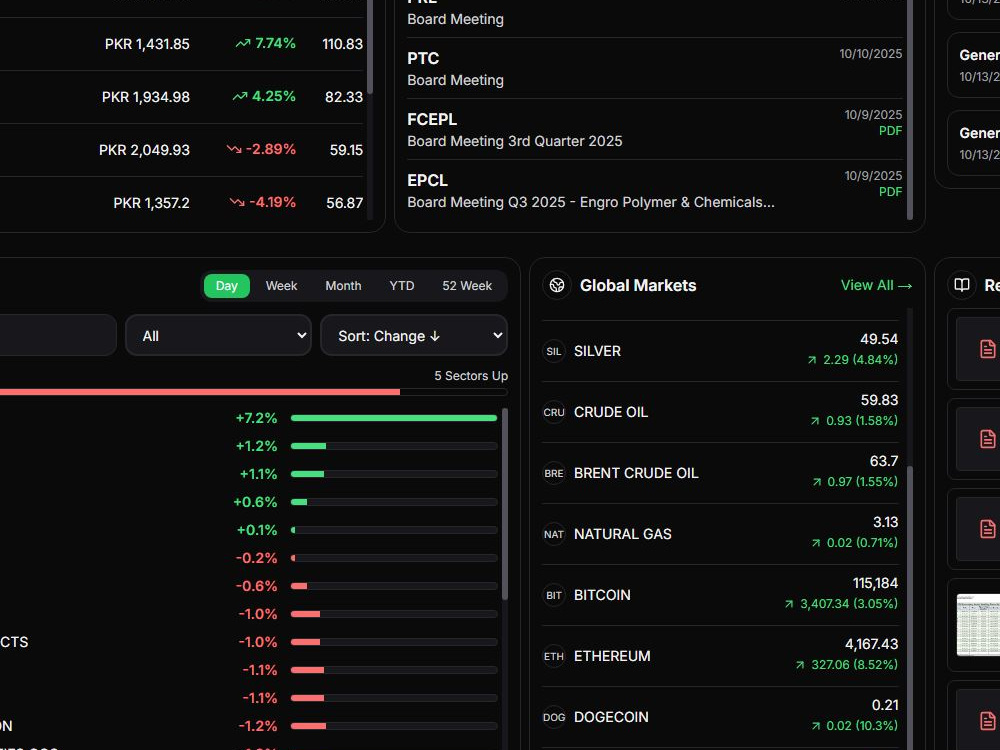Screen dimensions: 1000x750
Task: Click the DOG badge for Dogecoin
Action: [x=554, y=717]
